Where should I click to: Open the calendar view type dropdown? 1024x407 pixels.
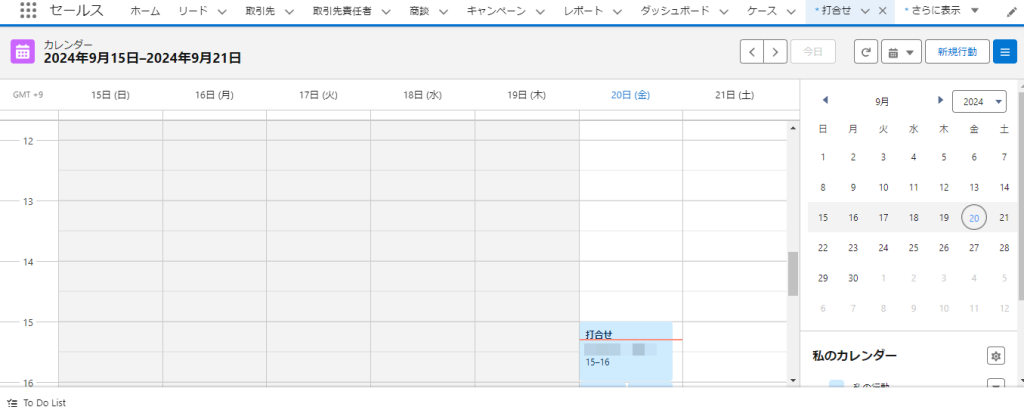point(901,52)
